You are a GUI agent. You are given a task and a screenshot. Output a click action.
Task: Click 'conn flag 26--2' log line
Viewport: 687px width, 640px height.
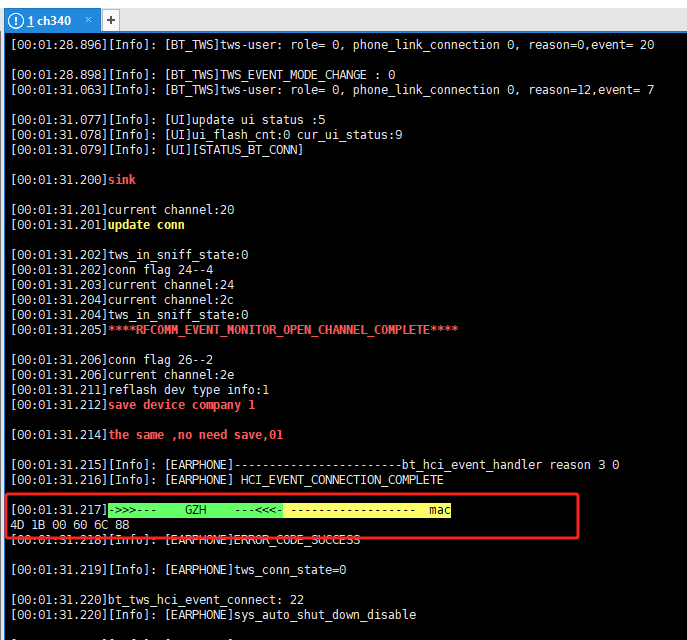(x=112, y=360)
